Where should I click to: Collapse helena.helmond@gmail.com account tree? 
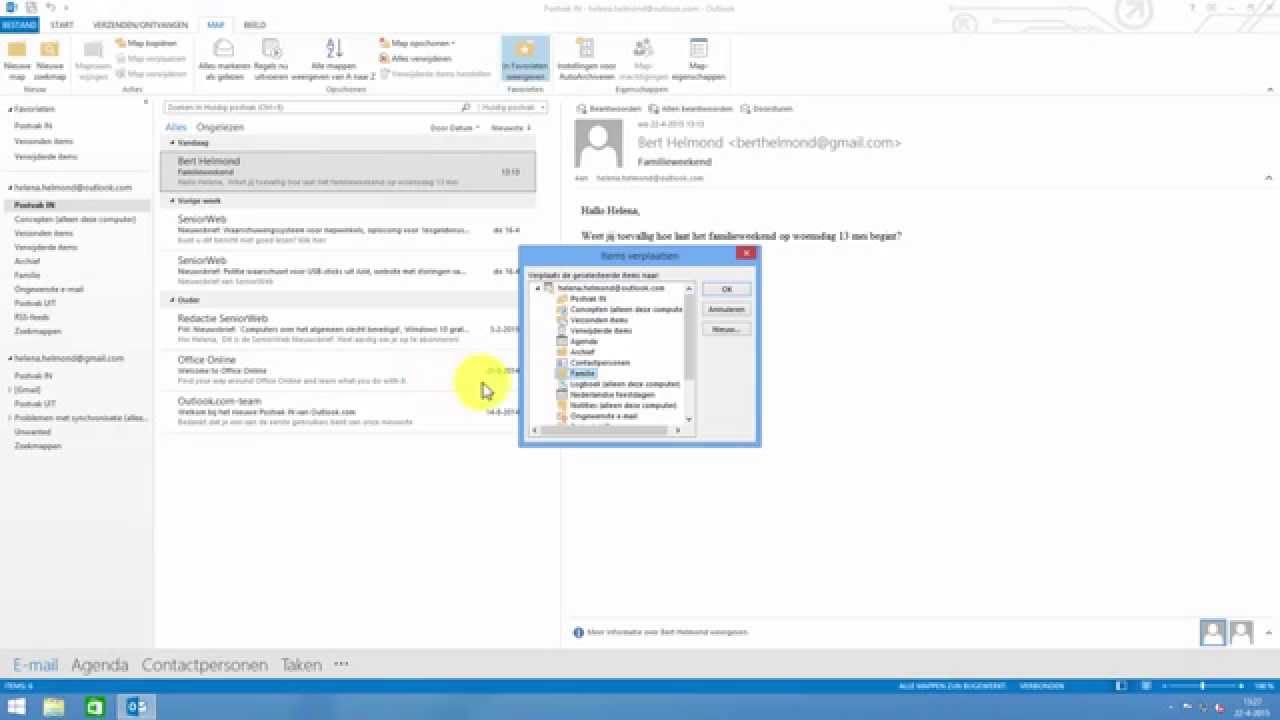click(10, 359)
